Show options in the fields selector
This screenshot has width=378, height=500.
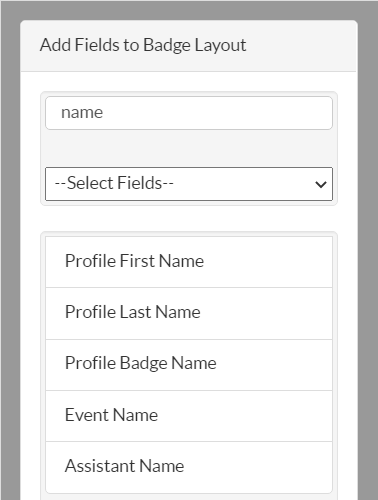point(189,184)
